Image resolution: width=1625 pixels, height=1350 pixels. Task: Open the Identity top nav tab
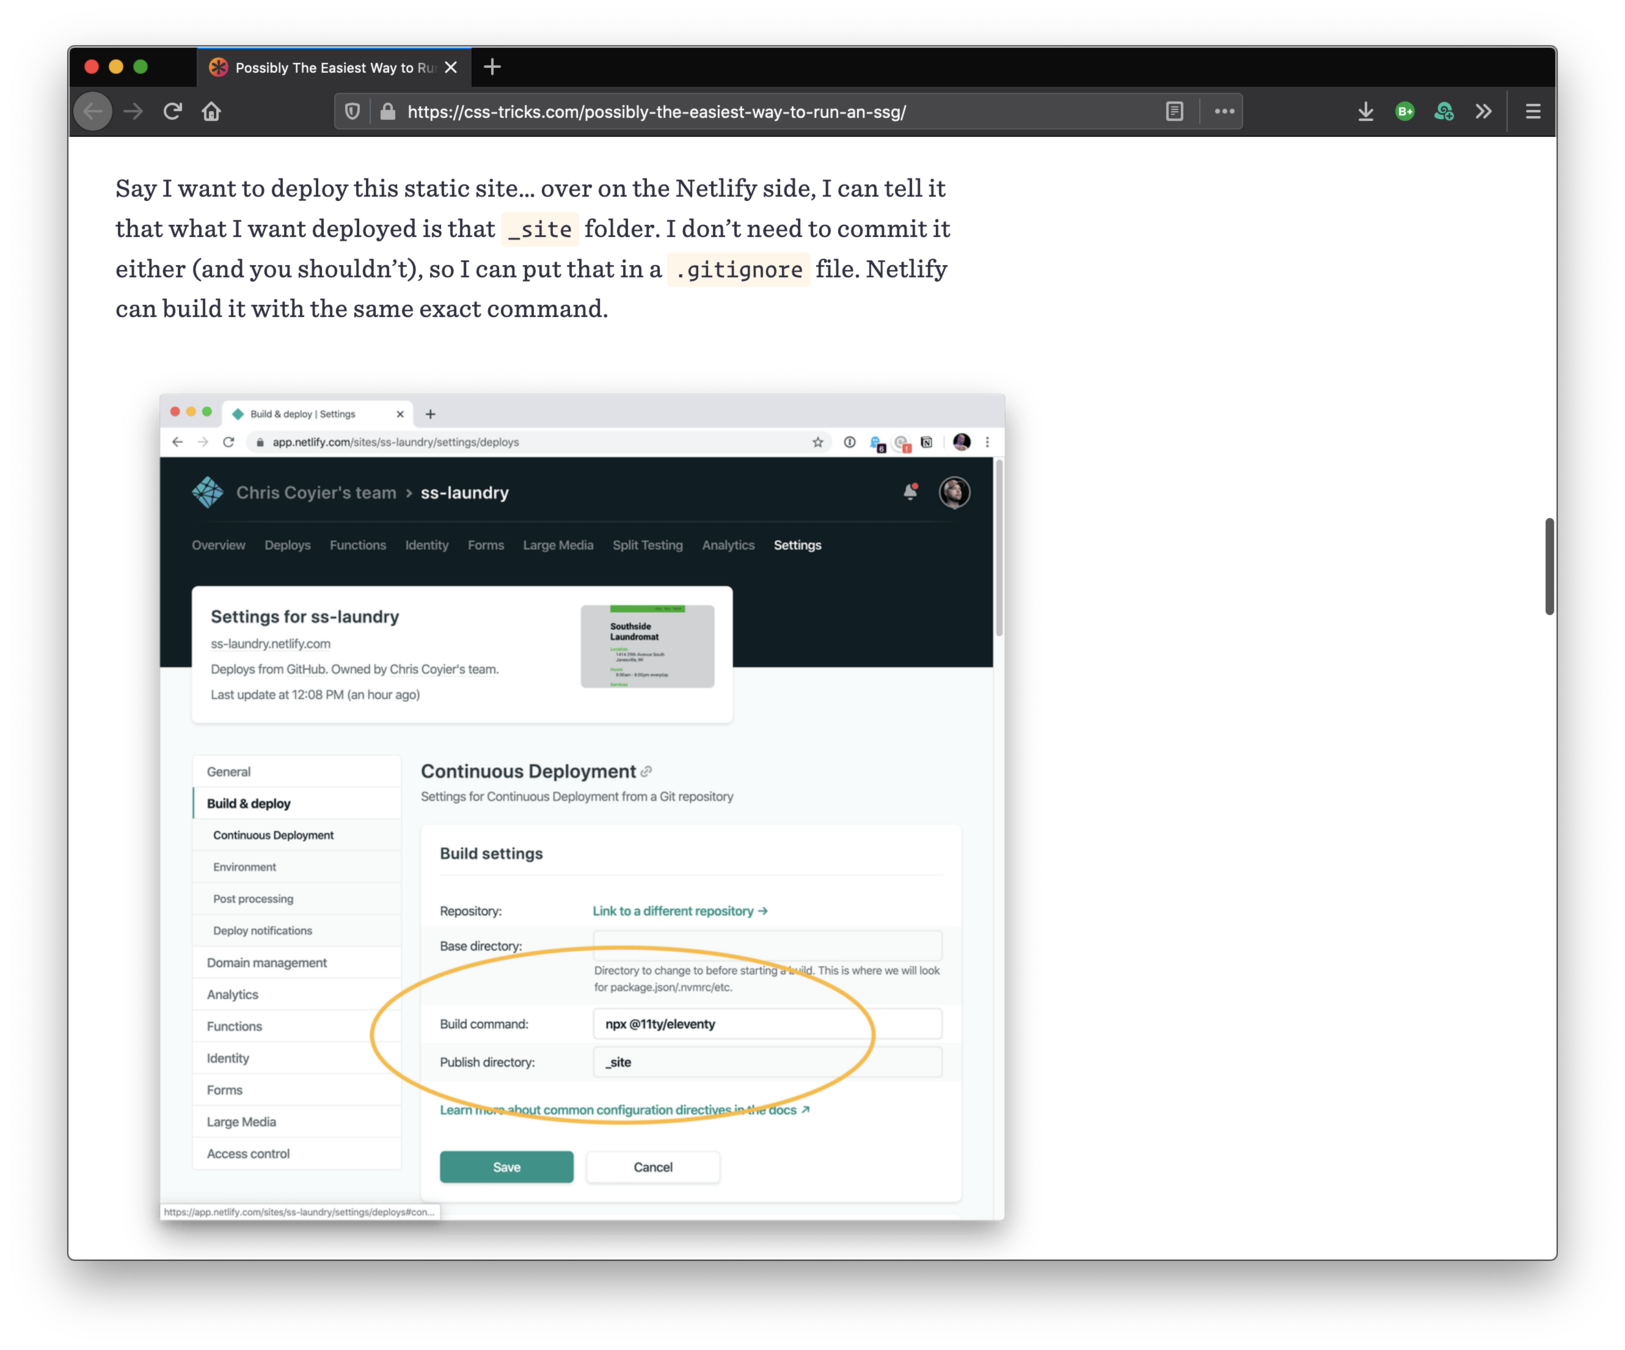click(x=427, y=545)
